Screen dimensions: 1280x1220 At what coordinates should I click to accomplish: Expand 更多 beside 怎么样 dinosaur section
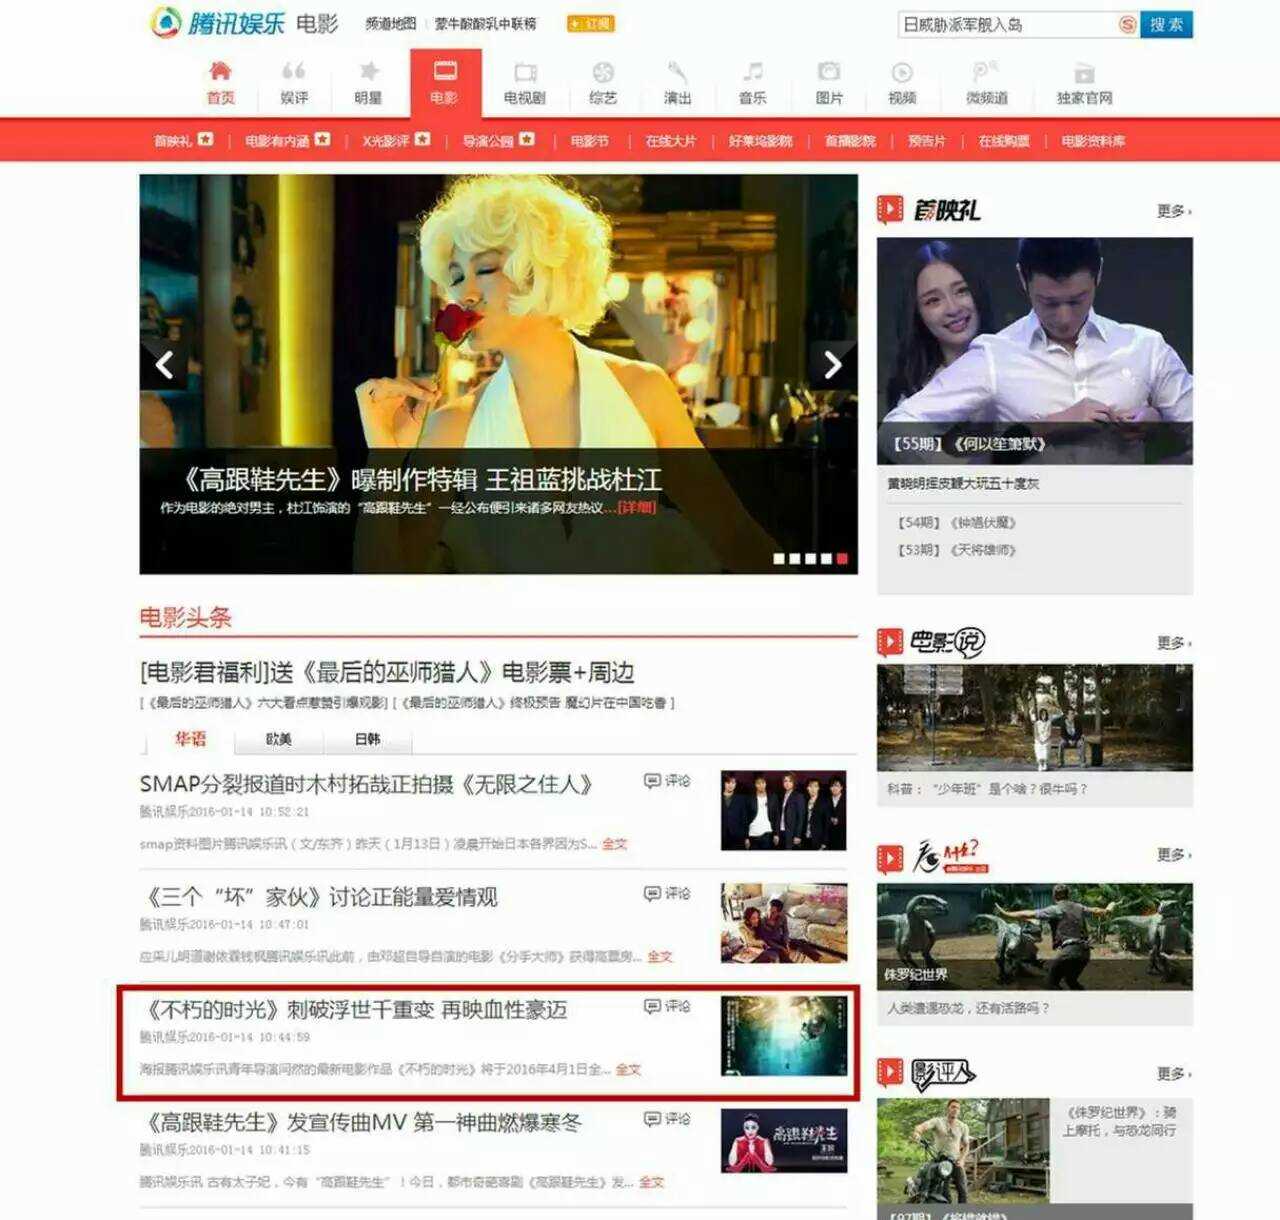(x=1174, y=855)
